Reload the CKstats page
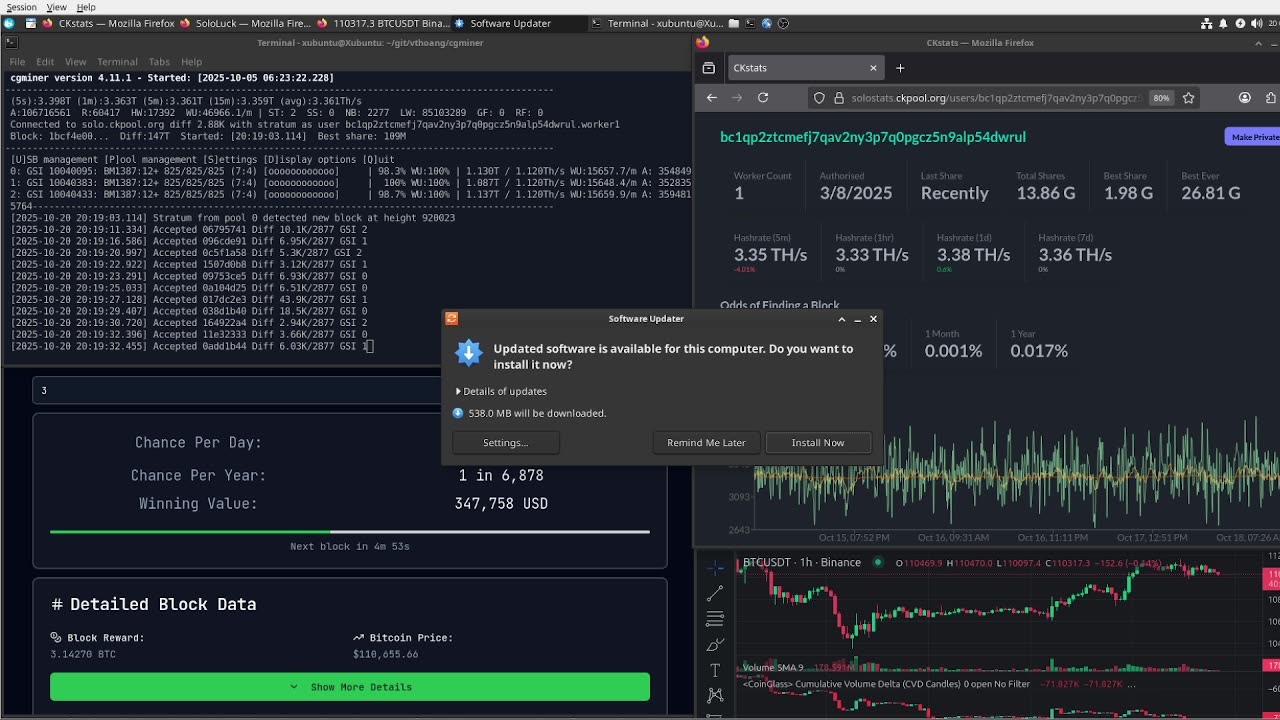 (x=763, y=98)
